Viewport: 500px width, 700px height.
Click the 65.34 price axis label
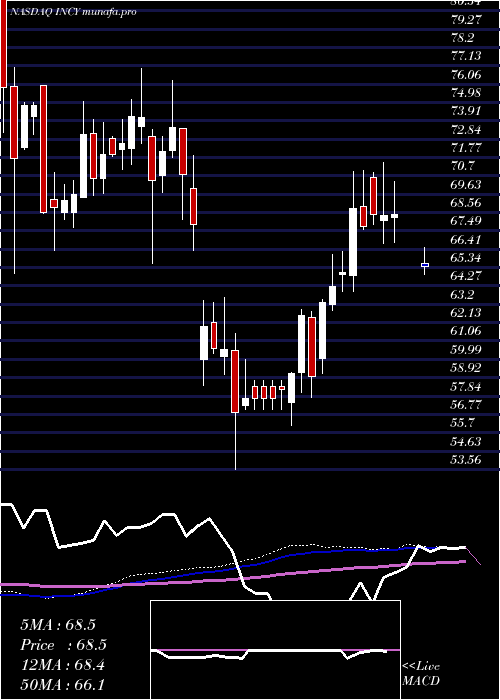tap(466, 258)
